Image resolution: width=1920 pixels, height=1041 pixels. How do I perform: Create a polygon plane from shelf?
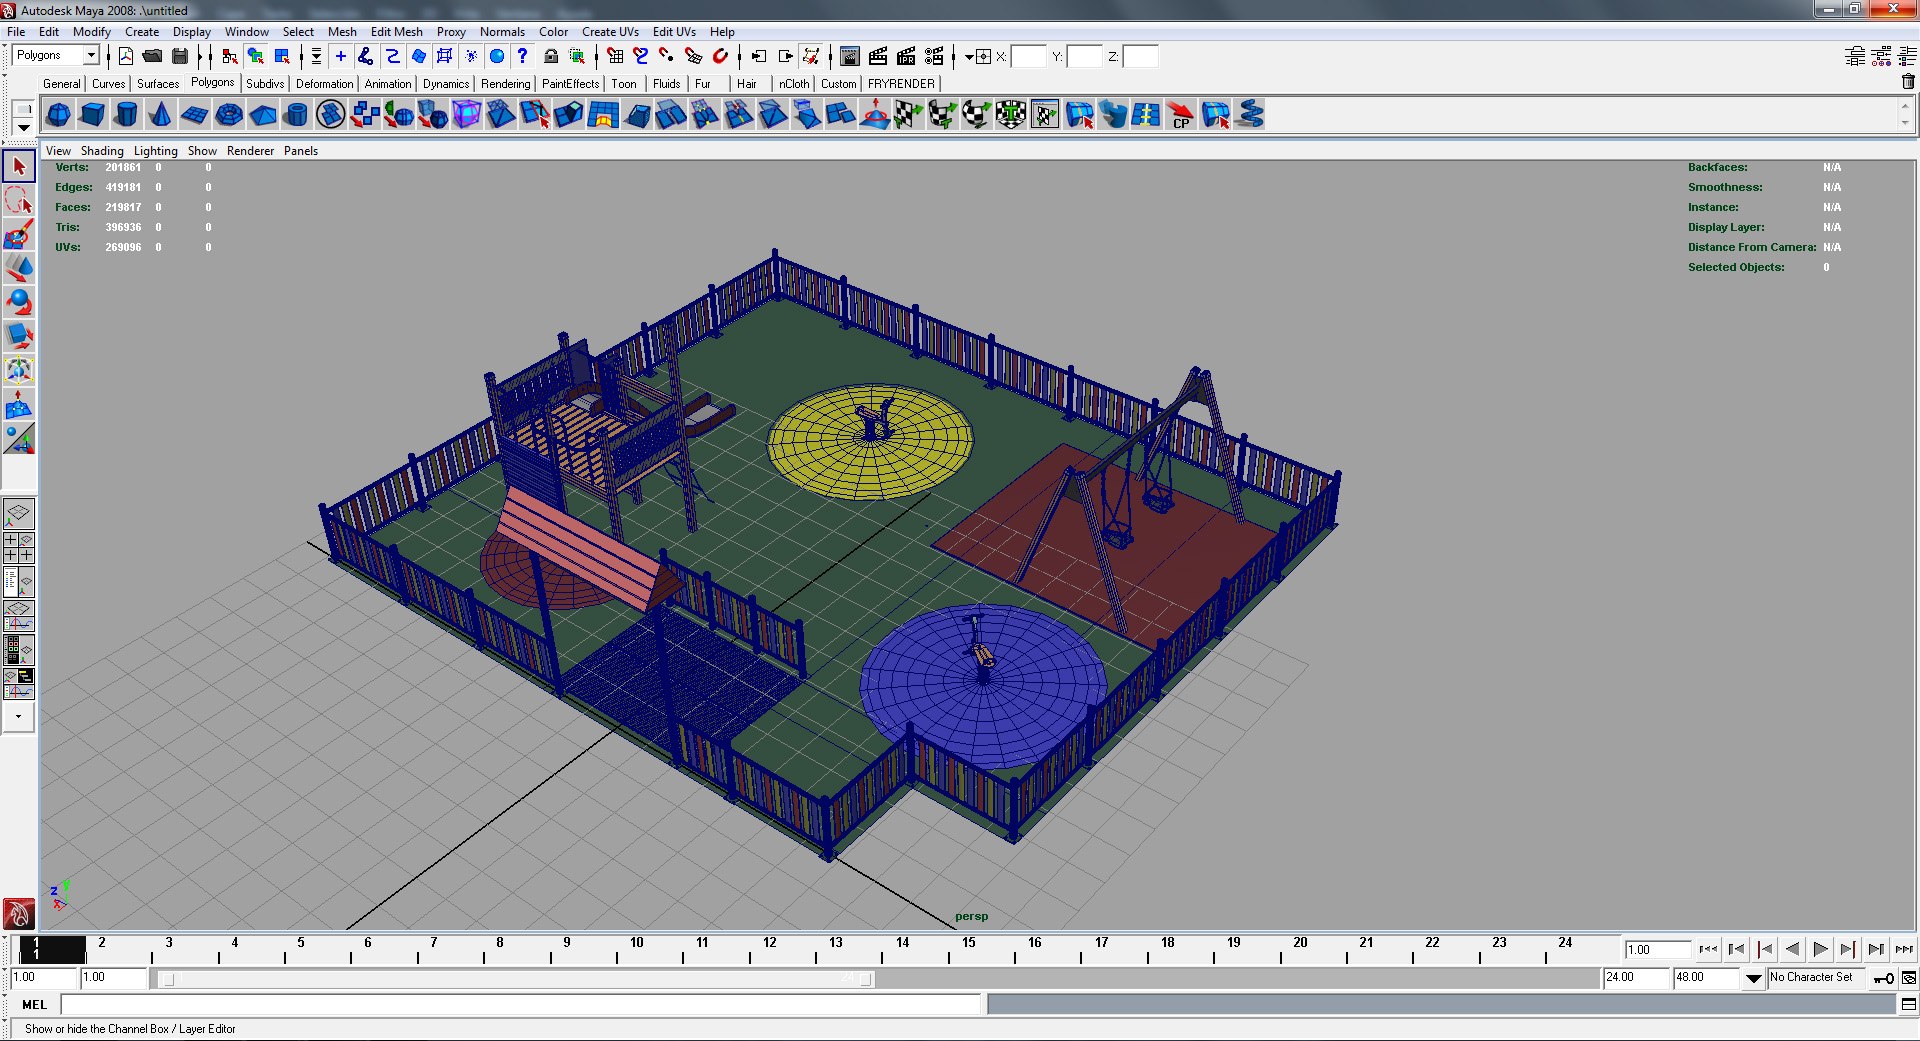195,115
